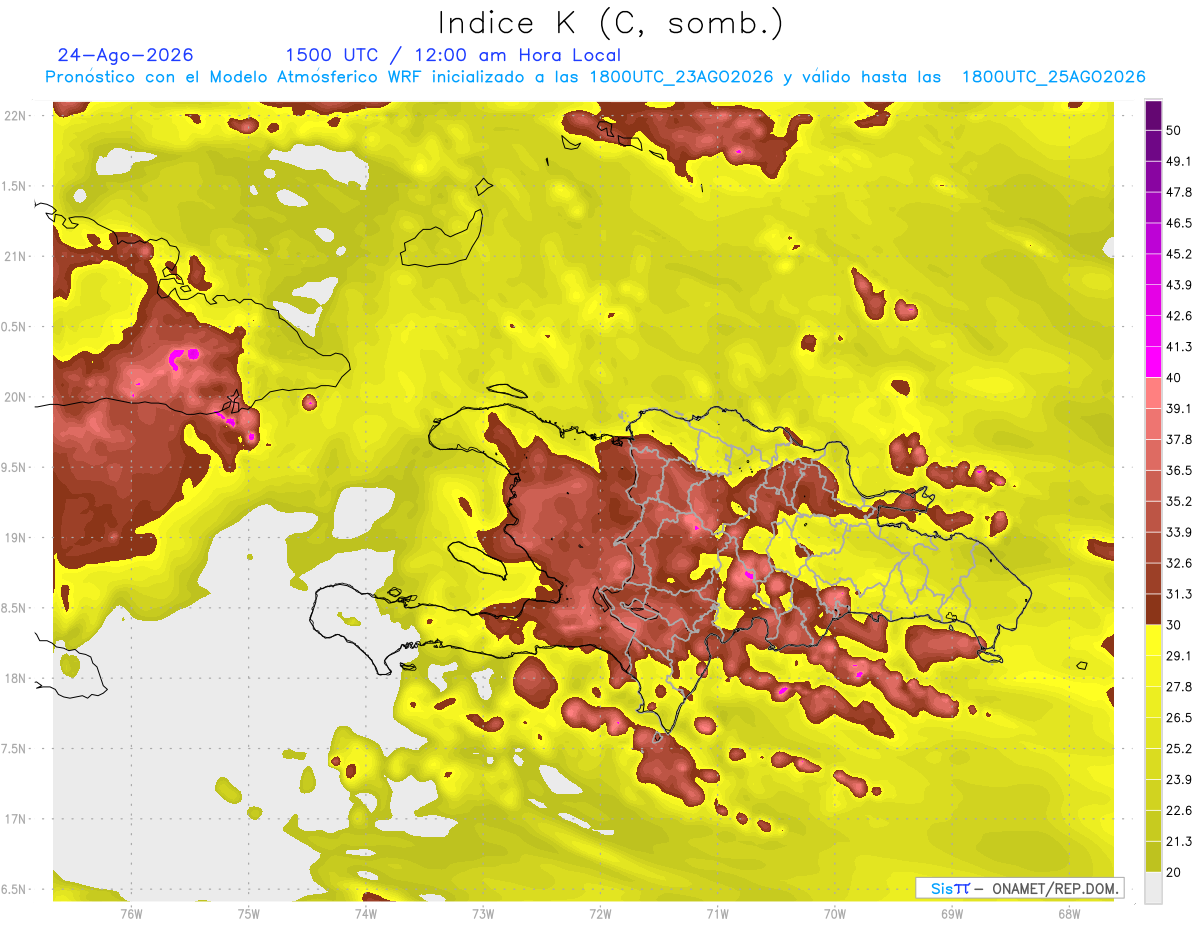
Task: Click the colorbar value "20"
Action: [x=1174, y=872]
